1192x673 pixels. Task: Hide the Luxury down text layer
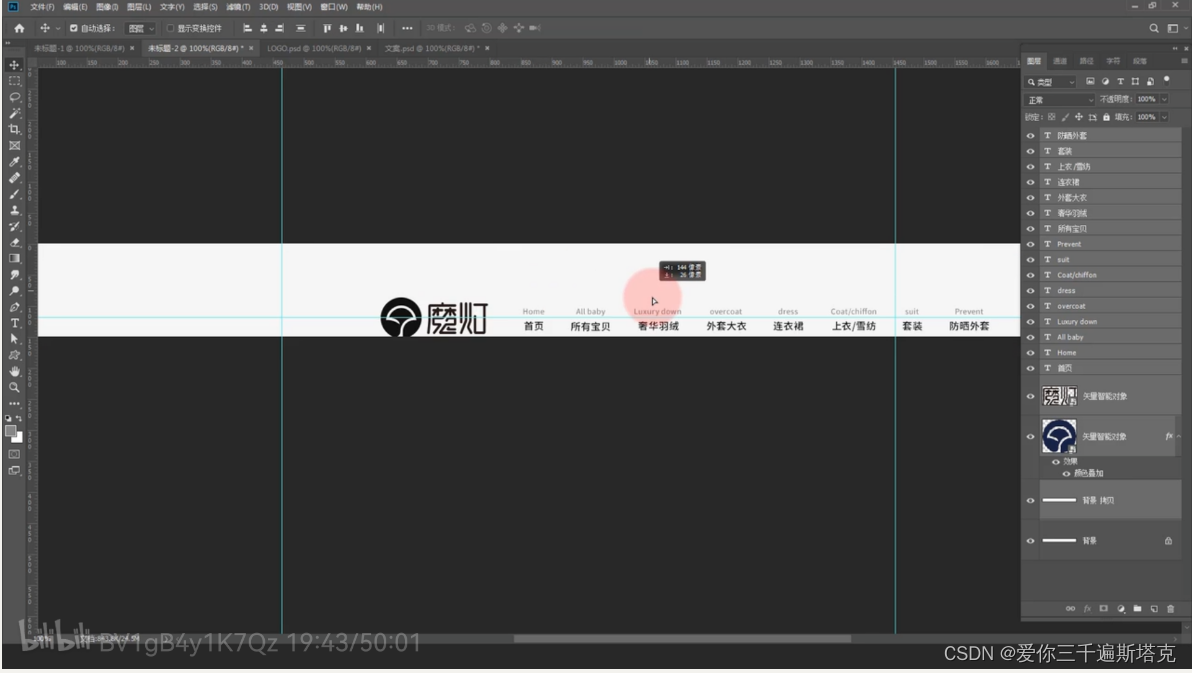coord(1031,322)
